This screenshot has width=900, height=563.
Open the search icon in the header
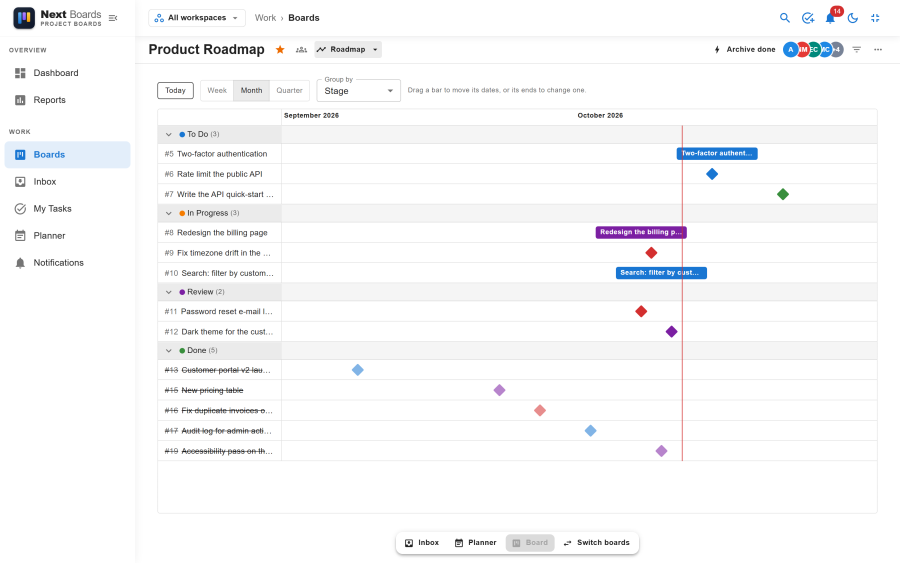point(785,18)
